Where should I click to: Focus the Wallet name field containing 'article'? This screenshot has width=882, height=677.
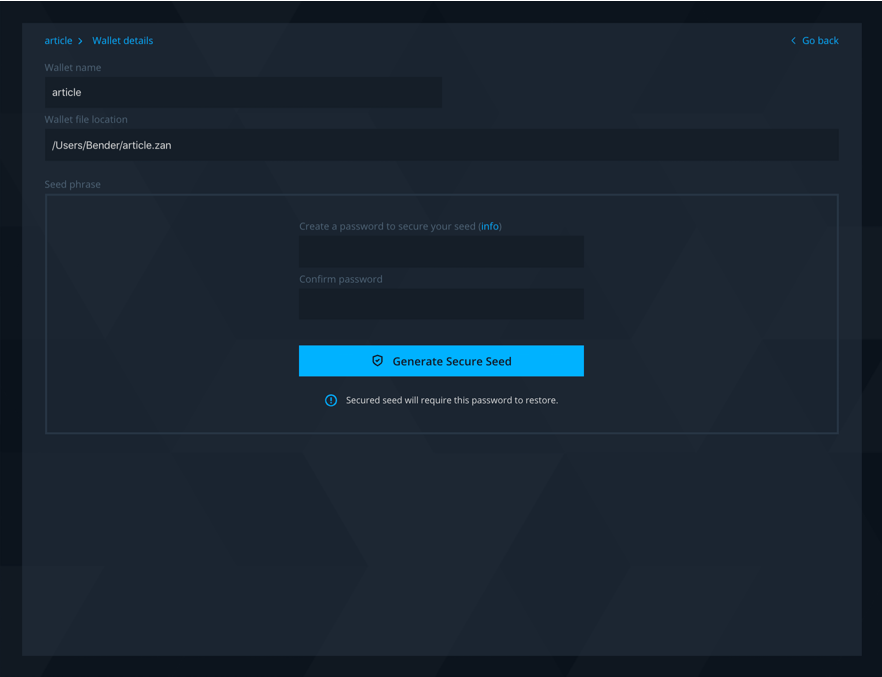pyautogui.click(x=243, y=92)
